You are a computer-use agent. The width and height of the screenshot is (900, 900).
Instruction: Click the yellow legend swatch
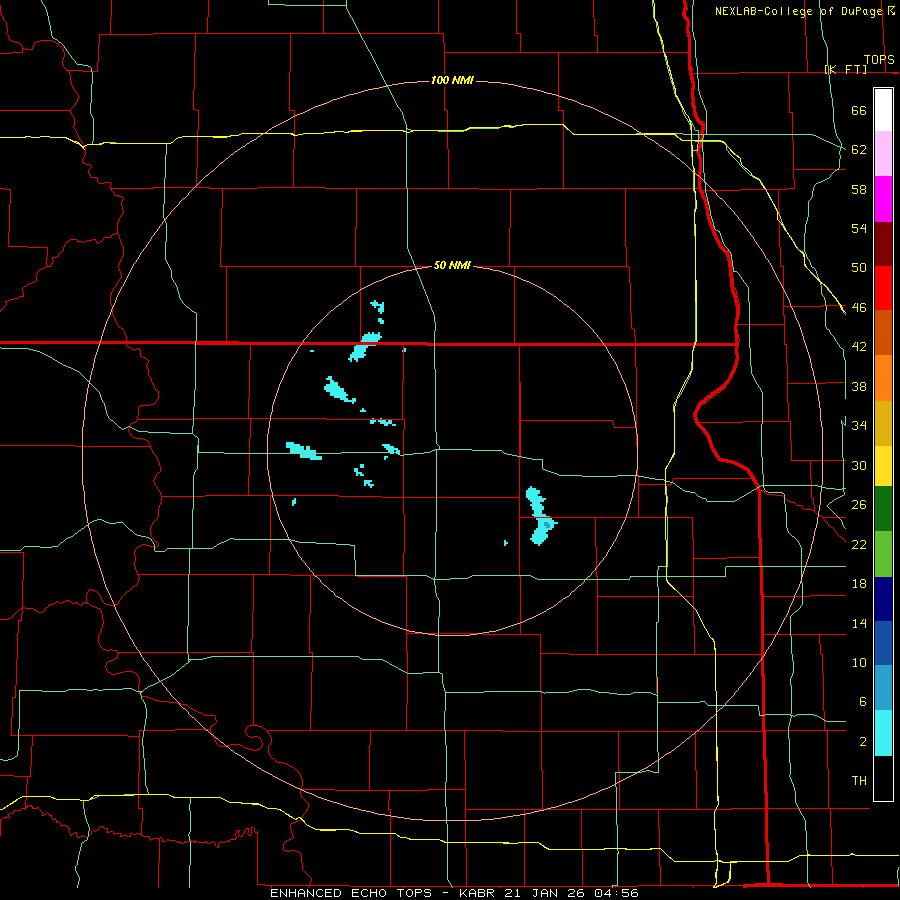coord(883,466)
